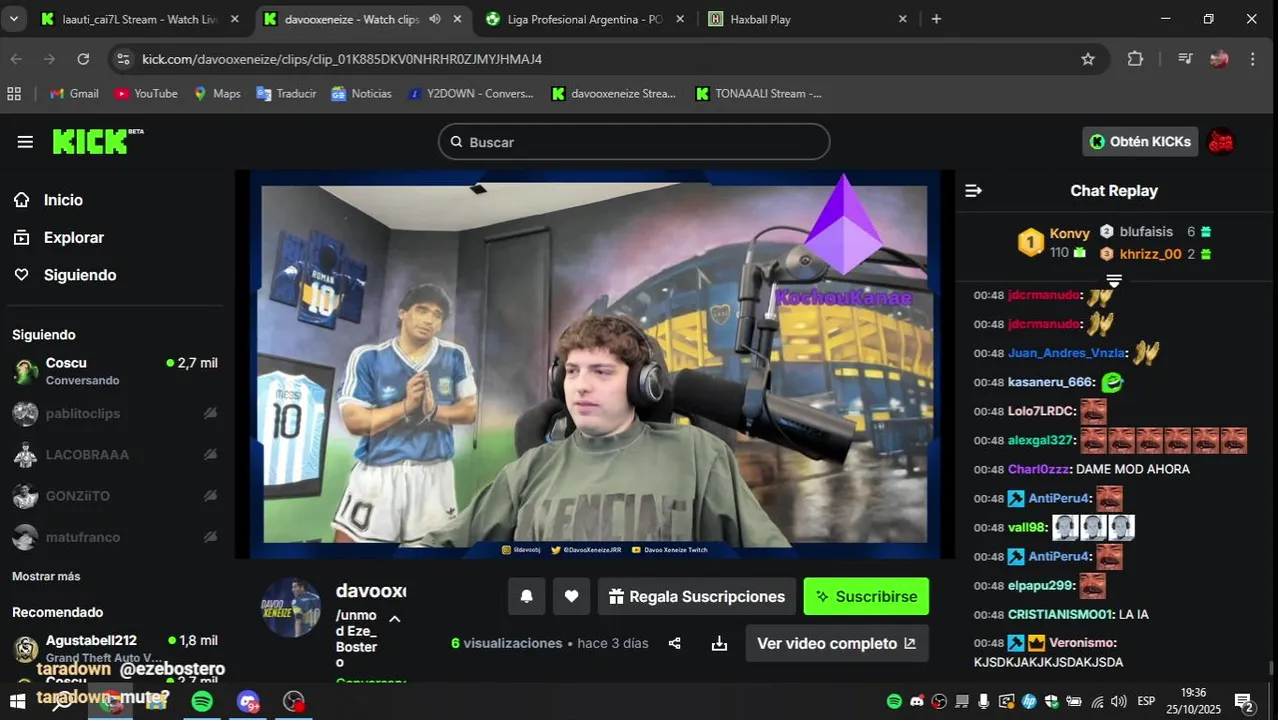Open the Gmail bookmark
The width and height of the screenshot is (1278, 720).
(72, 93)
